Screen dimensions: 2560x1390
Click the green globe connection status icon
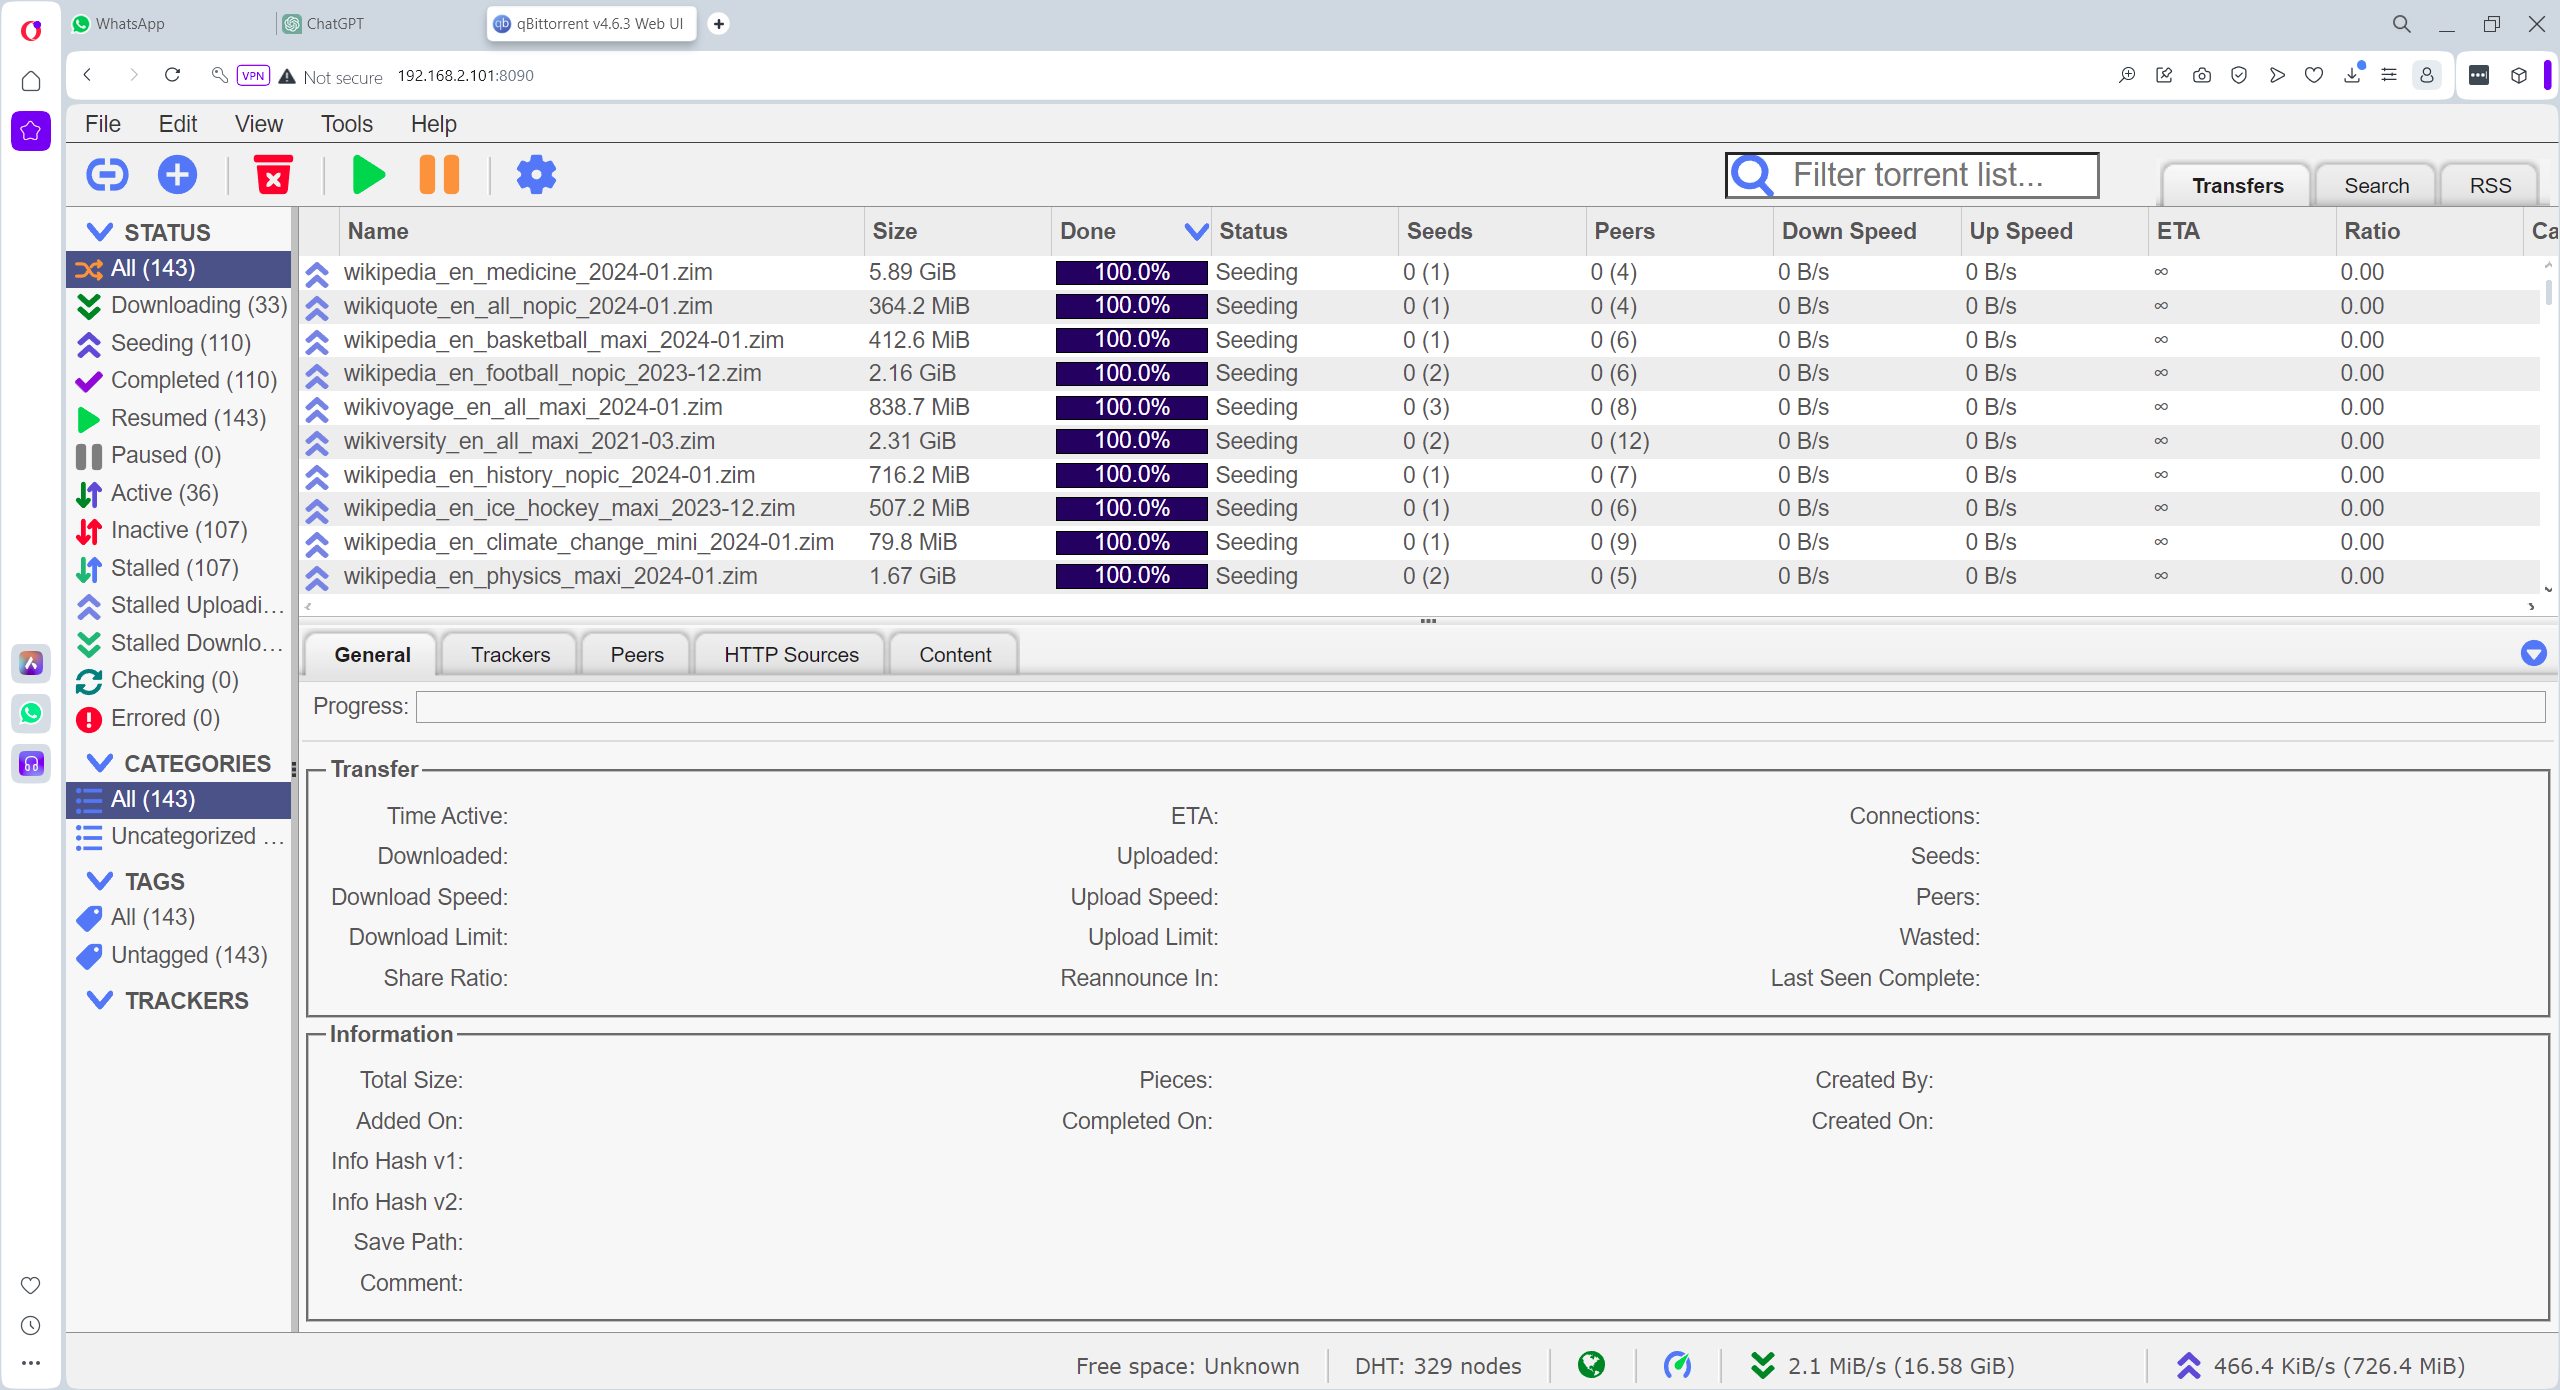[x=1591, y=1365]
